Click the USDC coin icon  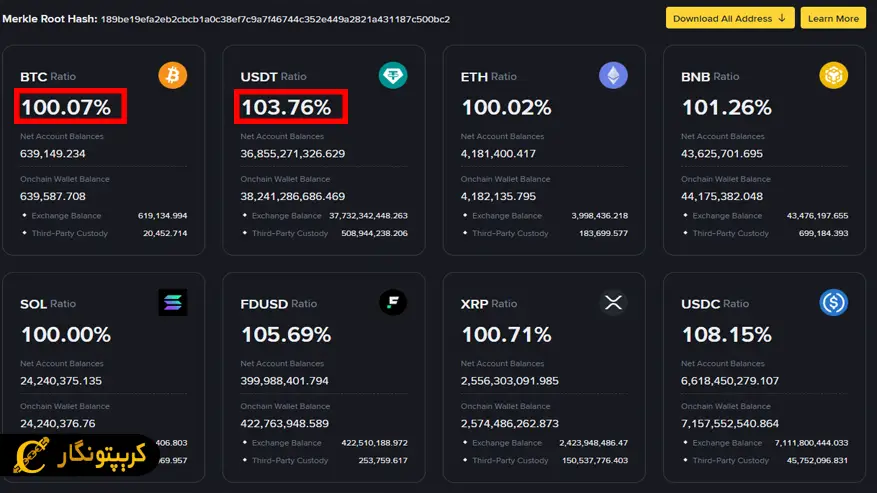pyautogui.click(x=833, y=303)
